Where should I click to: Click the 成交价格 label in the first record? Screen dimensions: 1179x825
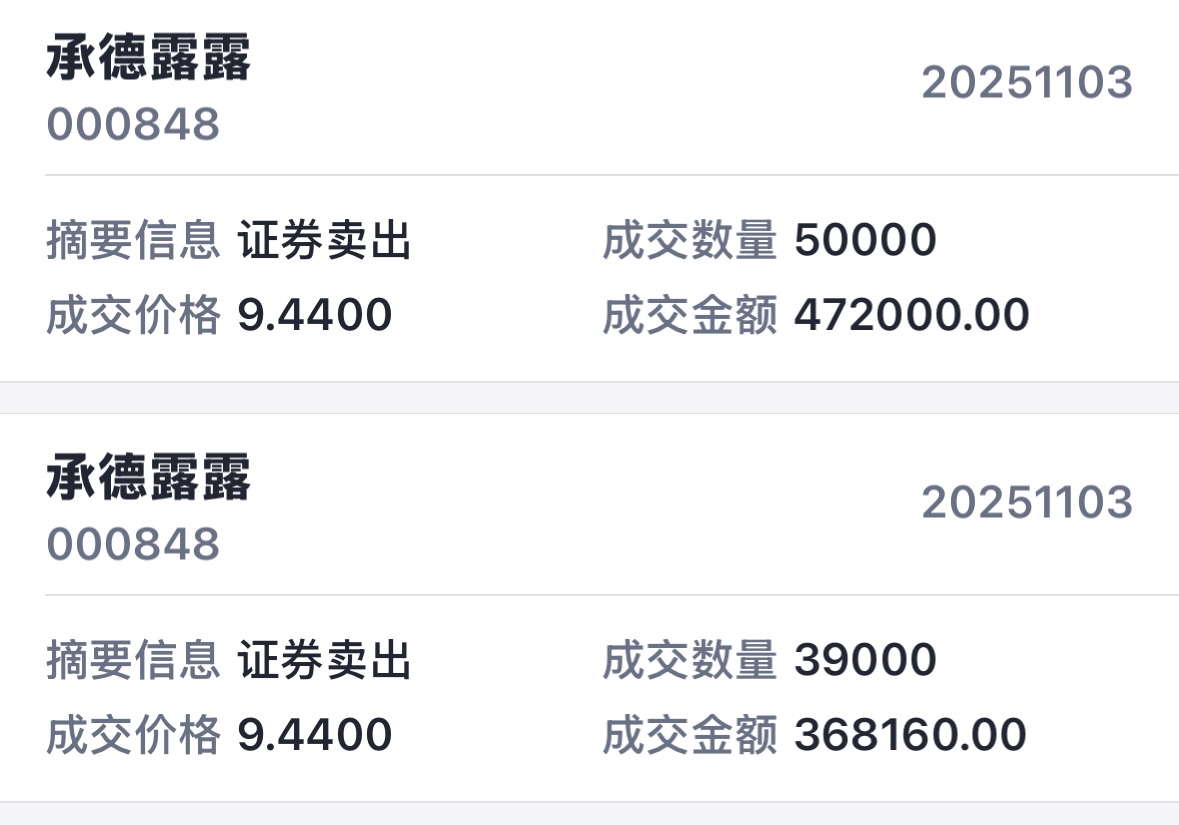pos(133,316)
